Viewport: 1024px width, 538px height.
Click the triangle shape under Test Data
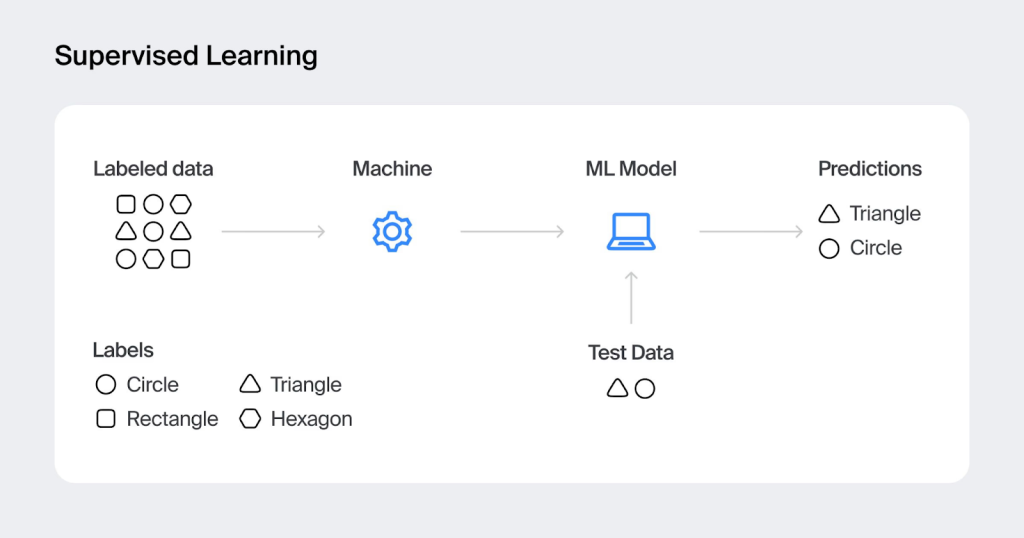[617, 388]
